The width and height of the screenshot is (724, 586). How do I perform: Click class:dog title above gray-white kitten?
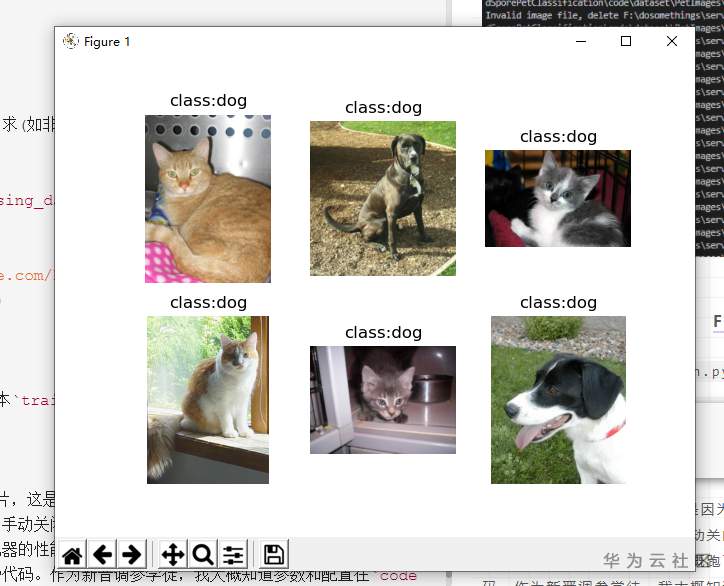tap(558, 137)
